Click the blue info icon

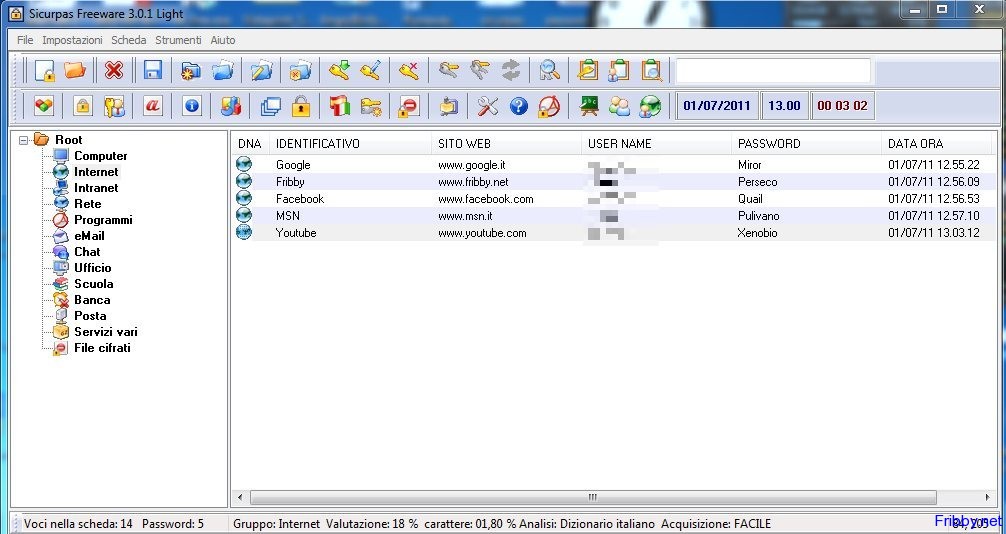coord(191,106)
